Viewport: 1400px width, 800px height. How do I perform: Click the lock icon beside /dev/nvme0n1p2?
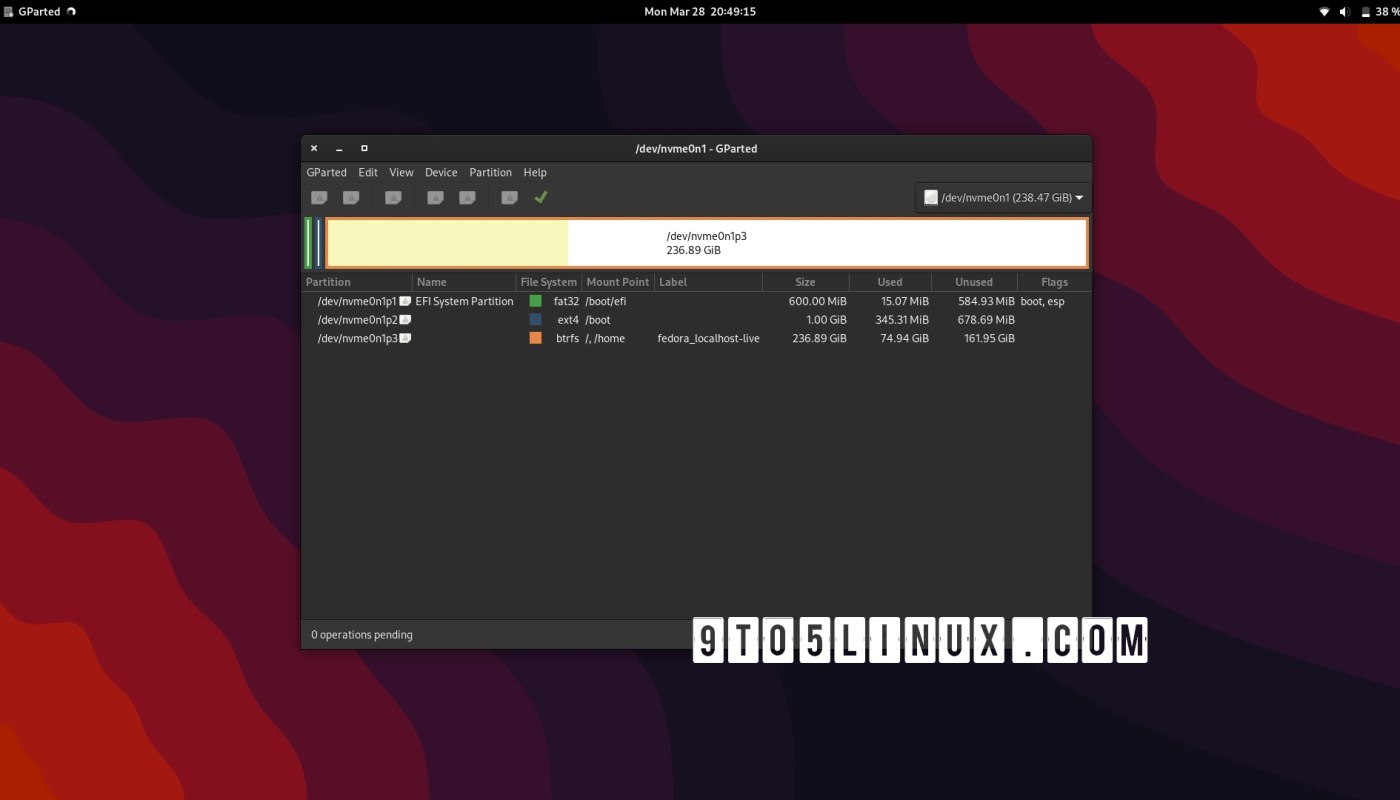[x=404, y=319]
